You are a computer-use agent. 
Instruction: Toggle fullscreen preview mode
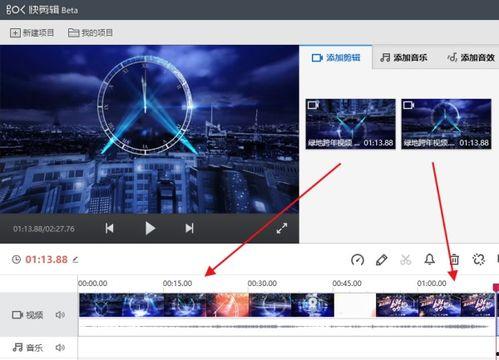[x=282, y=228]
